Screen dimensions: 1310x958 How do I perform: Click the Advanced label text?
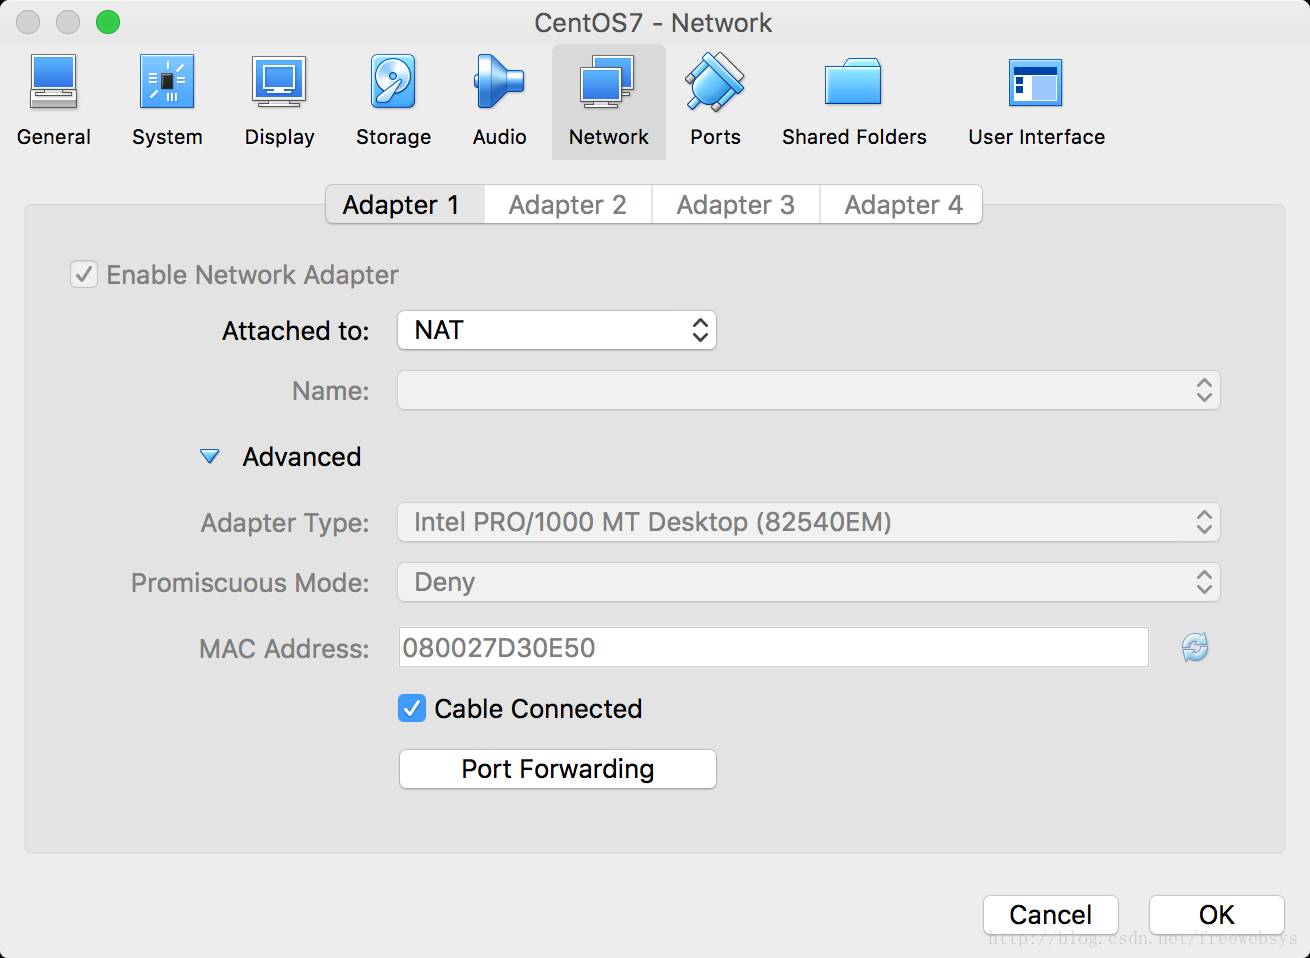coord(302,457)
